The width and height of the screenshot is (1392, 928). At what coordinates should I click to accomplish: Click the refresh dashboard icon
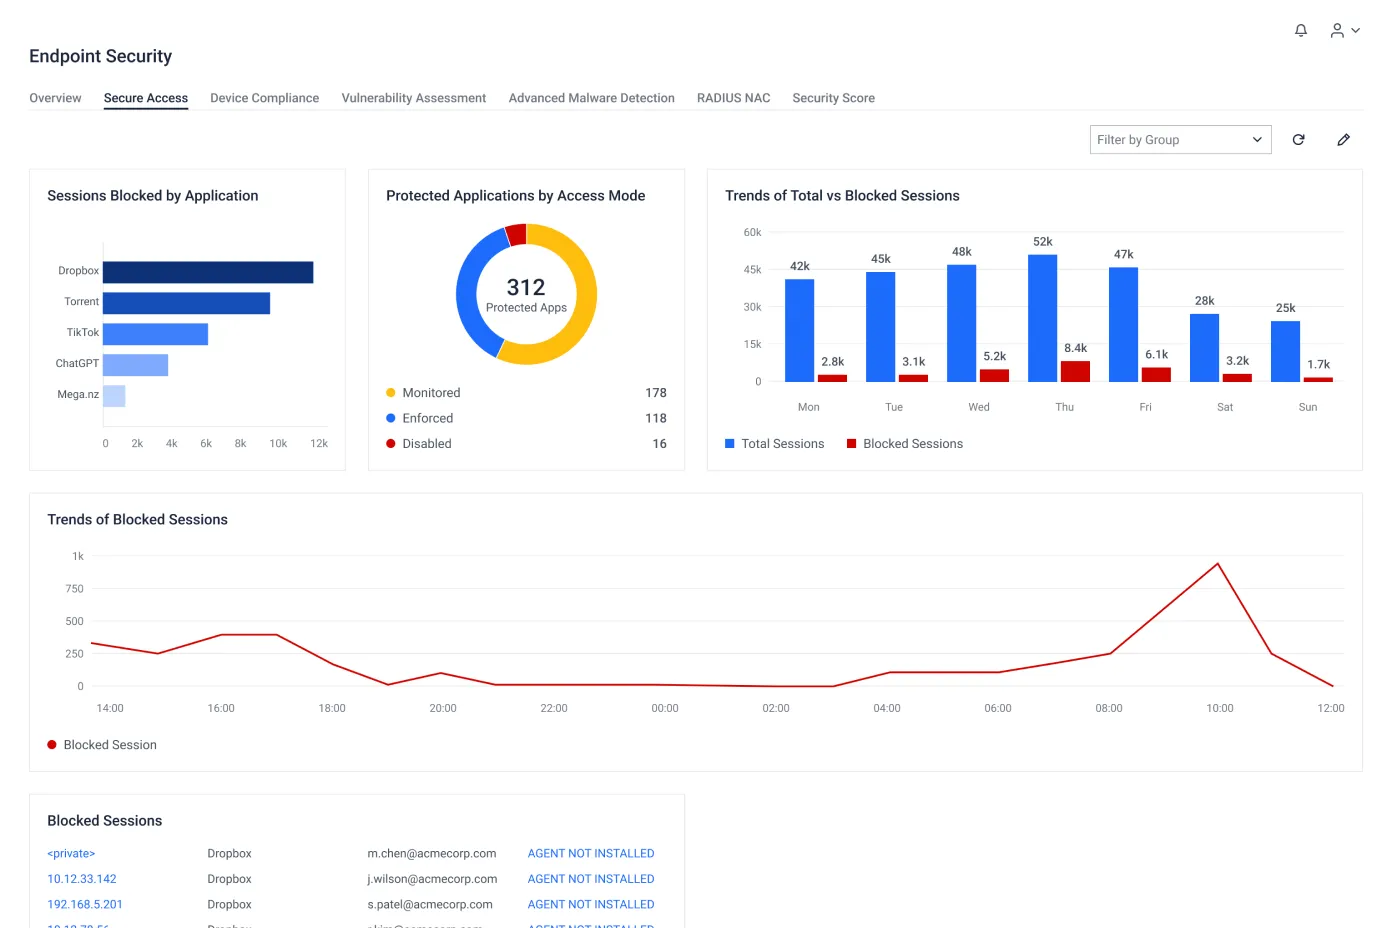click(1298, 140)
